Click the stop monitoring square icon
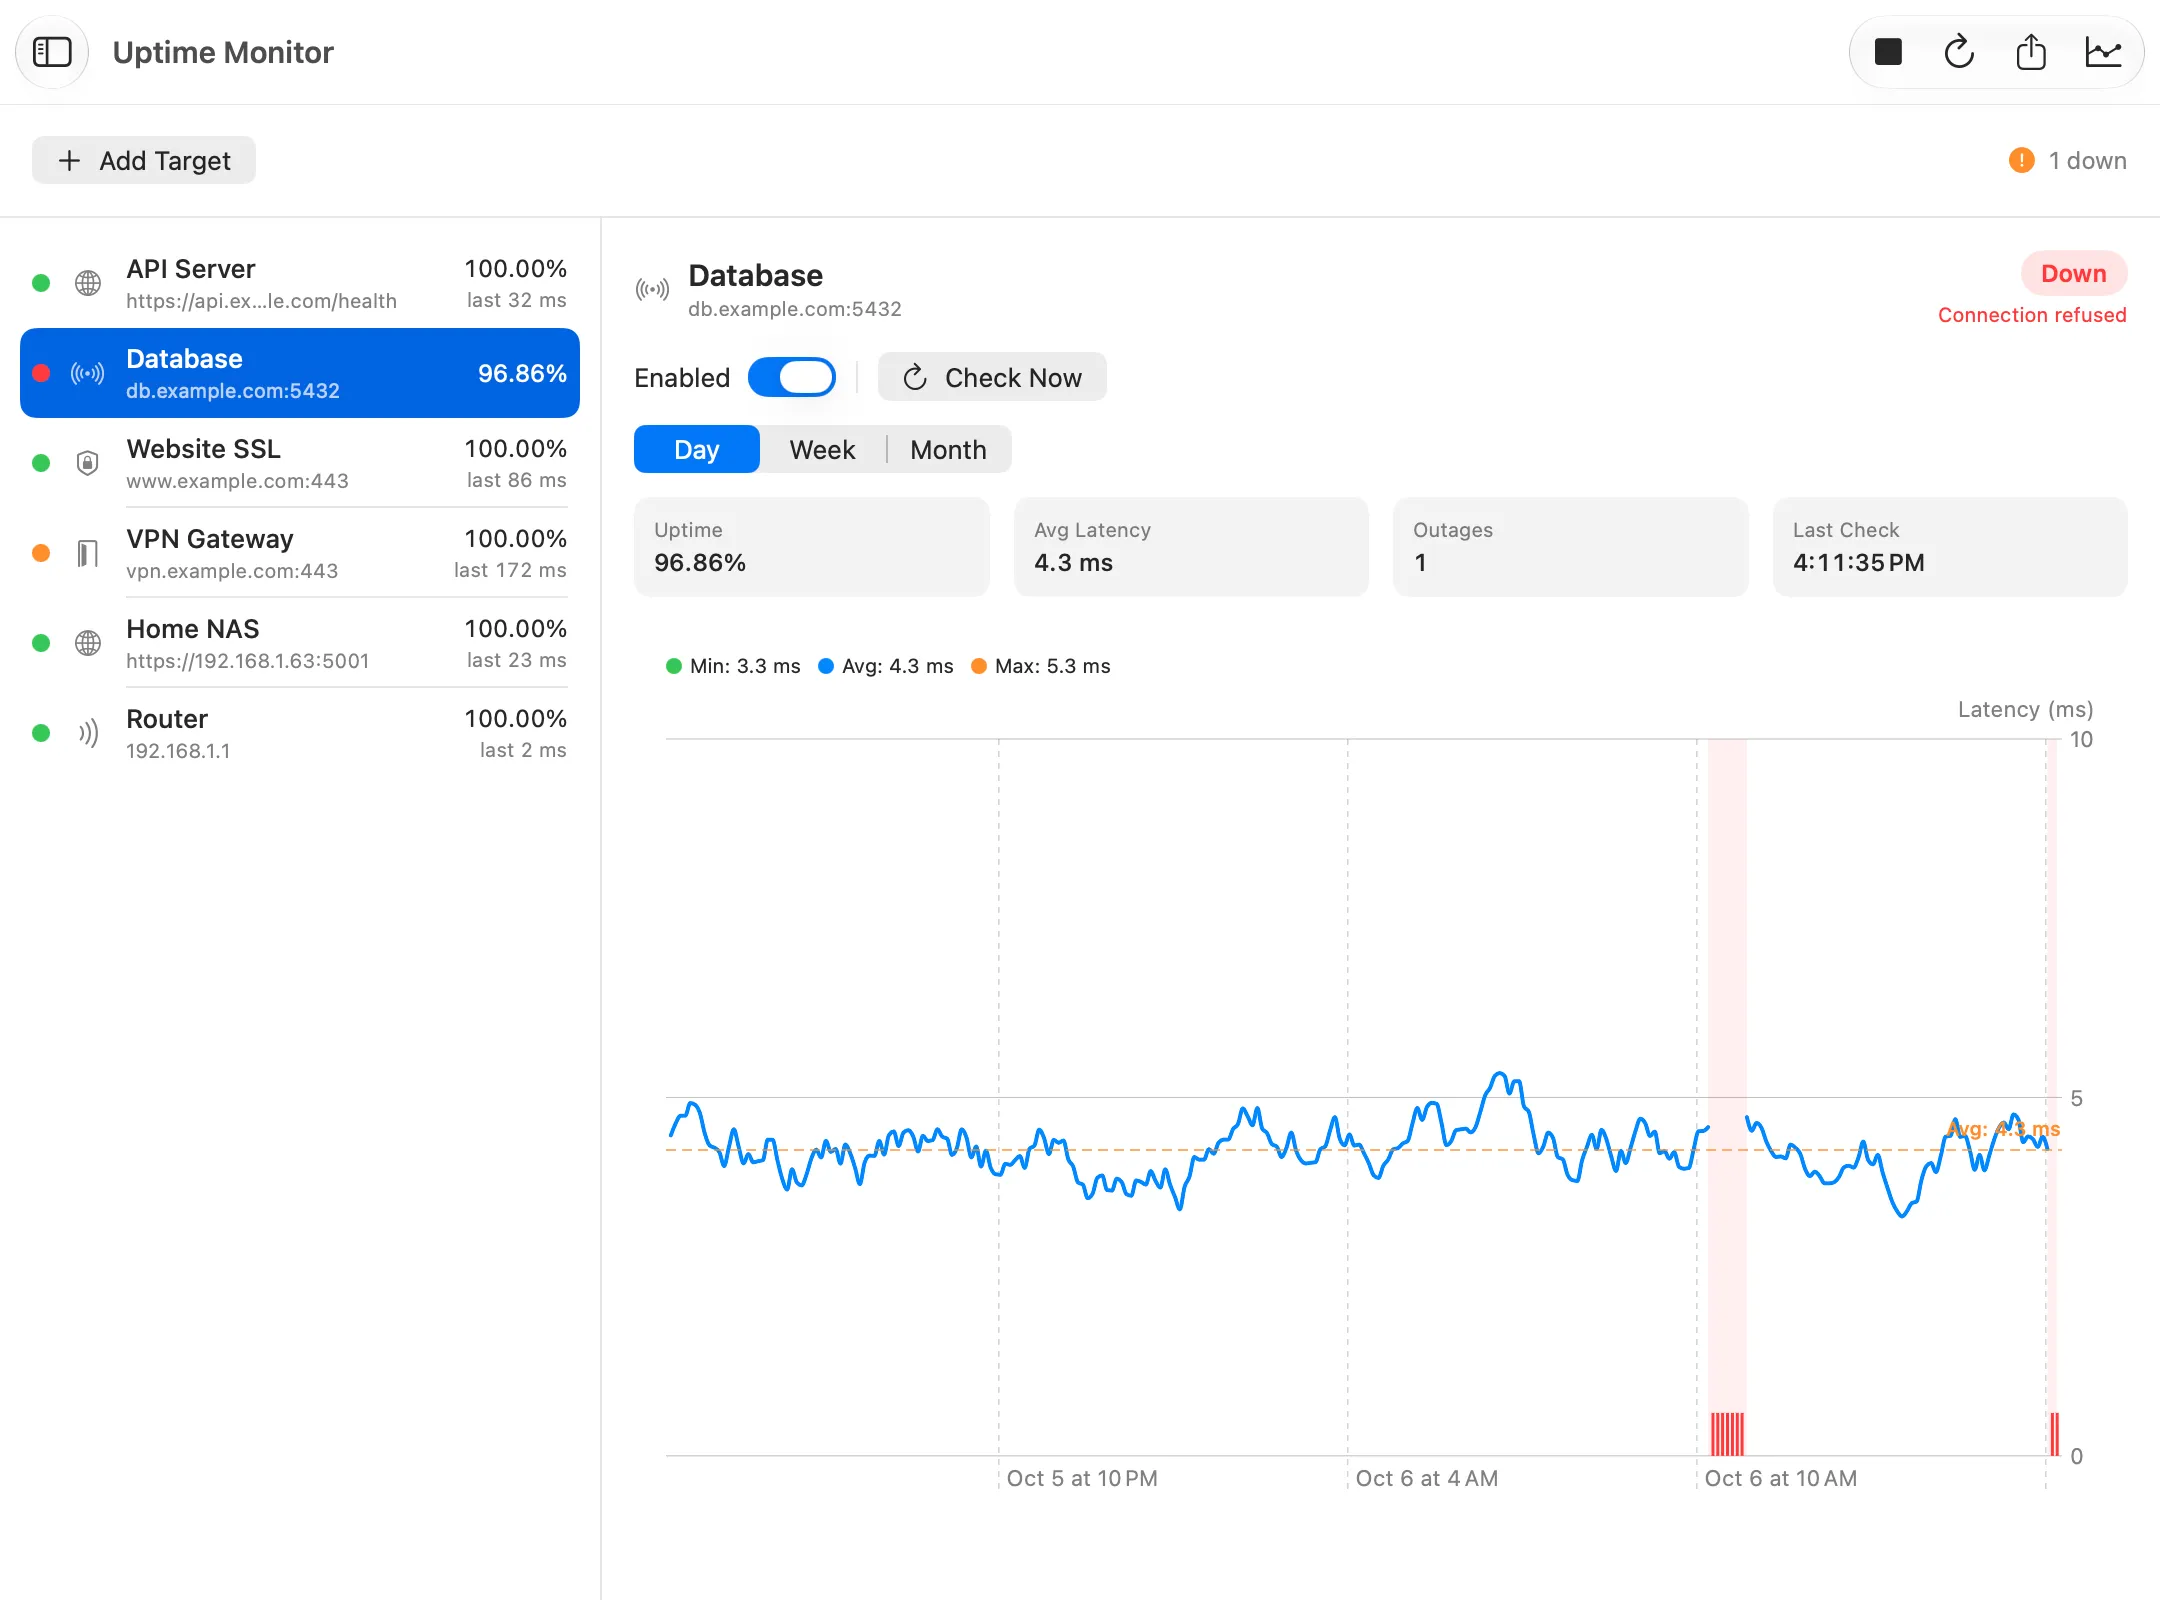Screen dimensions: 2160x1600 pyautogui.click(x=1888, y=52)
